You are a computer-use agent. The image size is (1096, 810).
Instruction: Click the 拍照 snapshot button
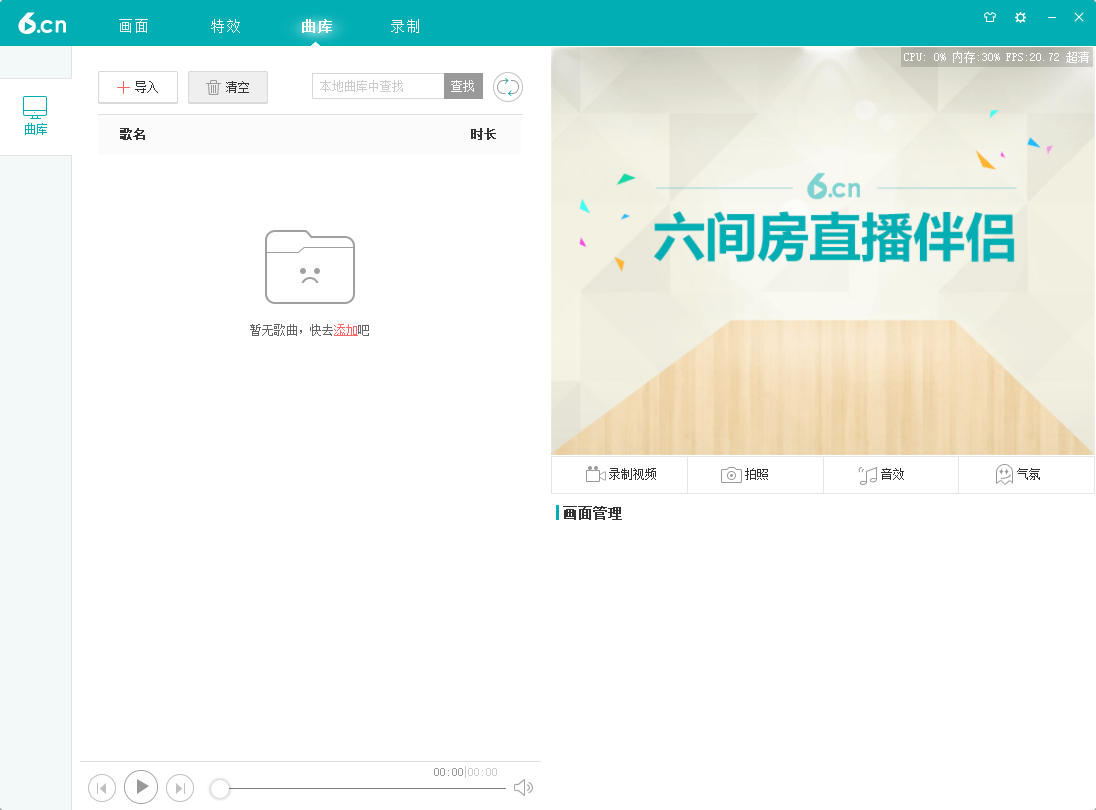click(x=756, y=475)
